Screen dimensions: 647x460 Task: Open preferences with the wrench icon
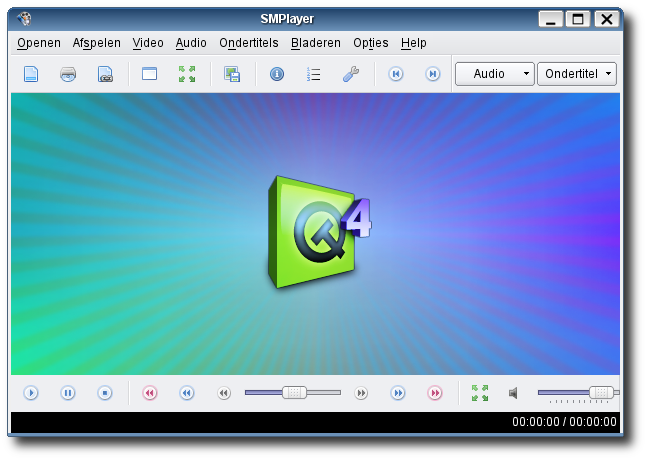pos(351,74)
